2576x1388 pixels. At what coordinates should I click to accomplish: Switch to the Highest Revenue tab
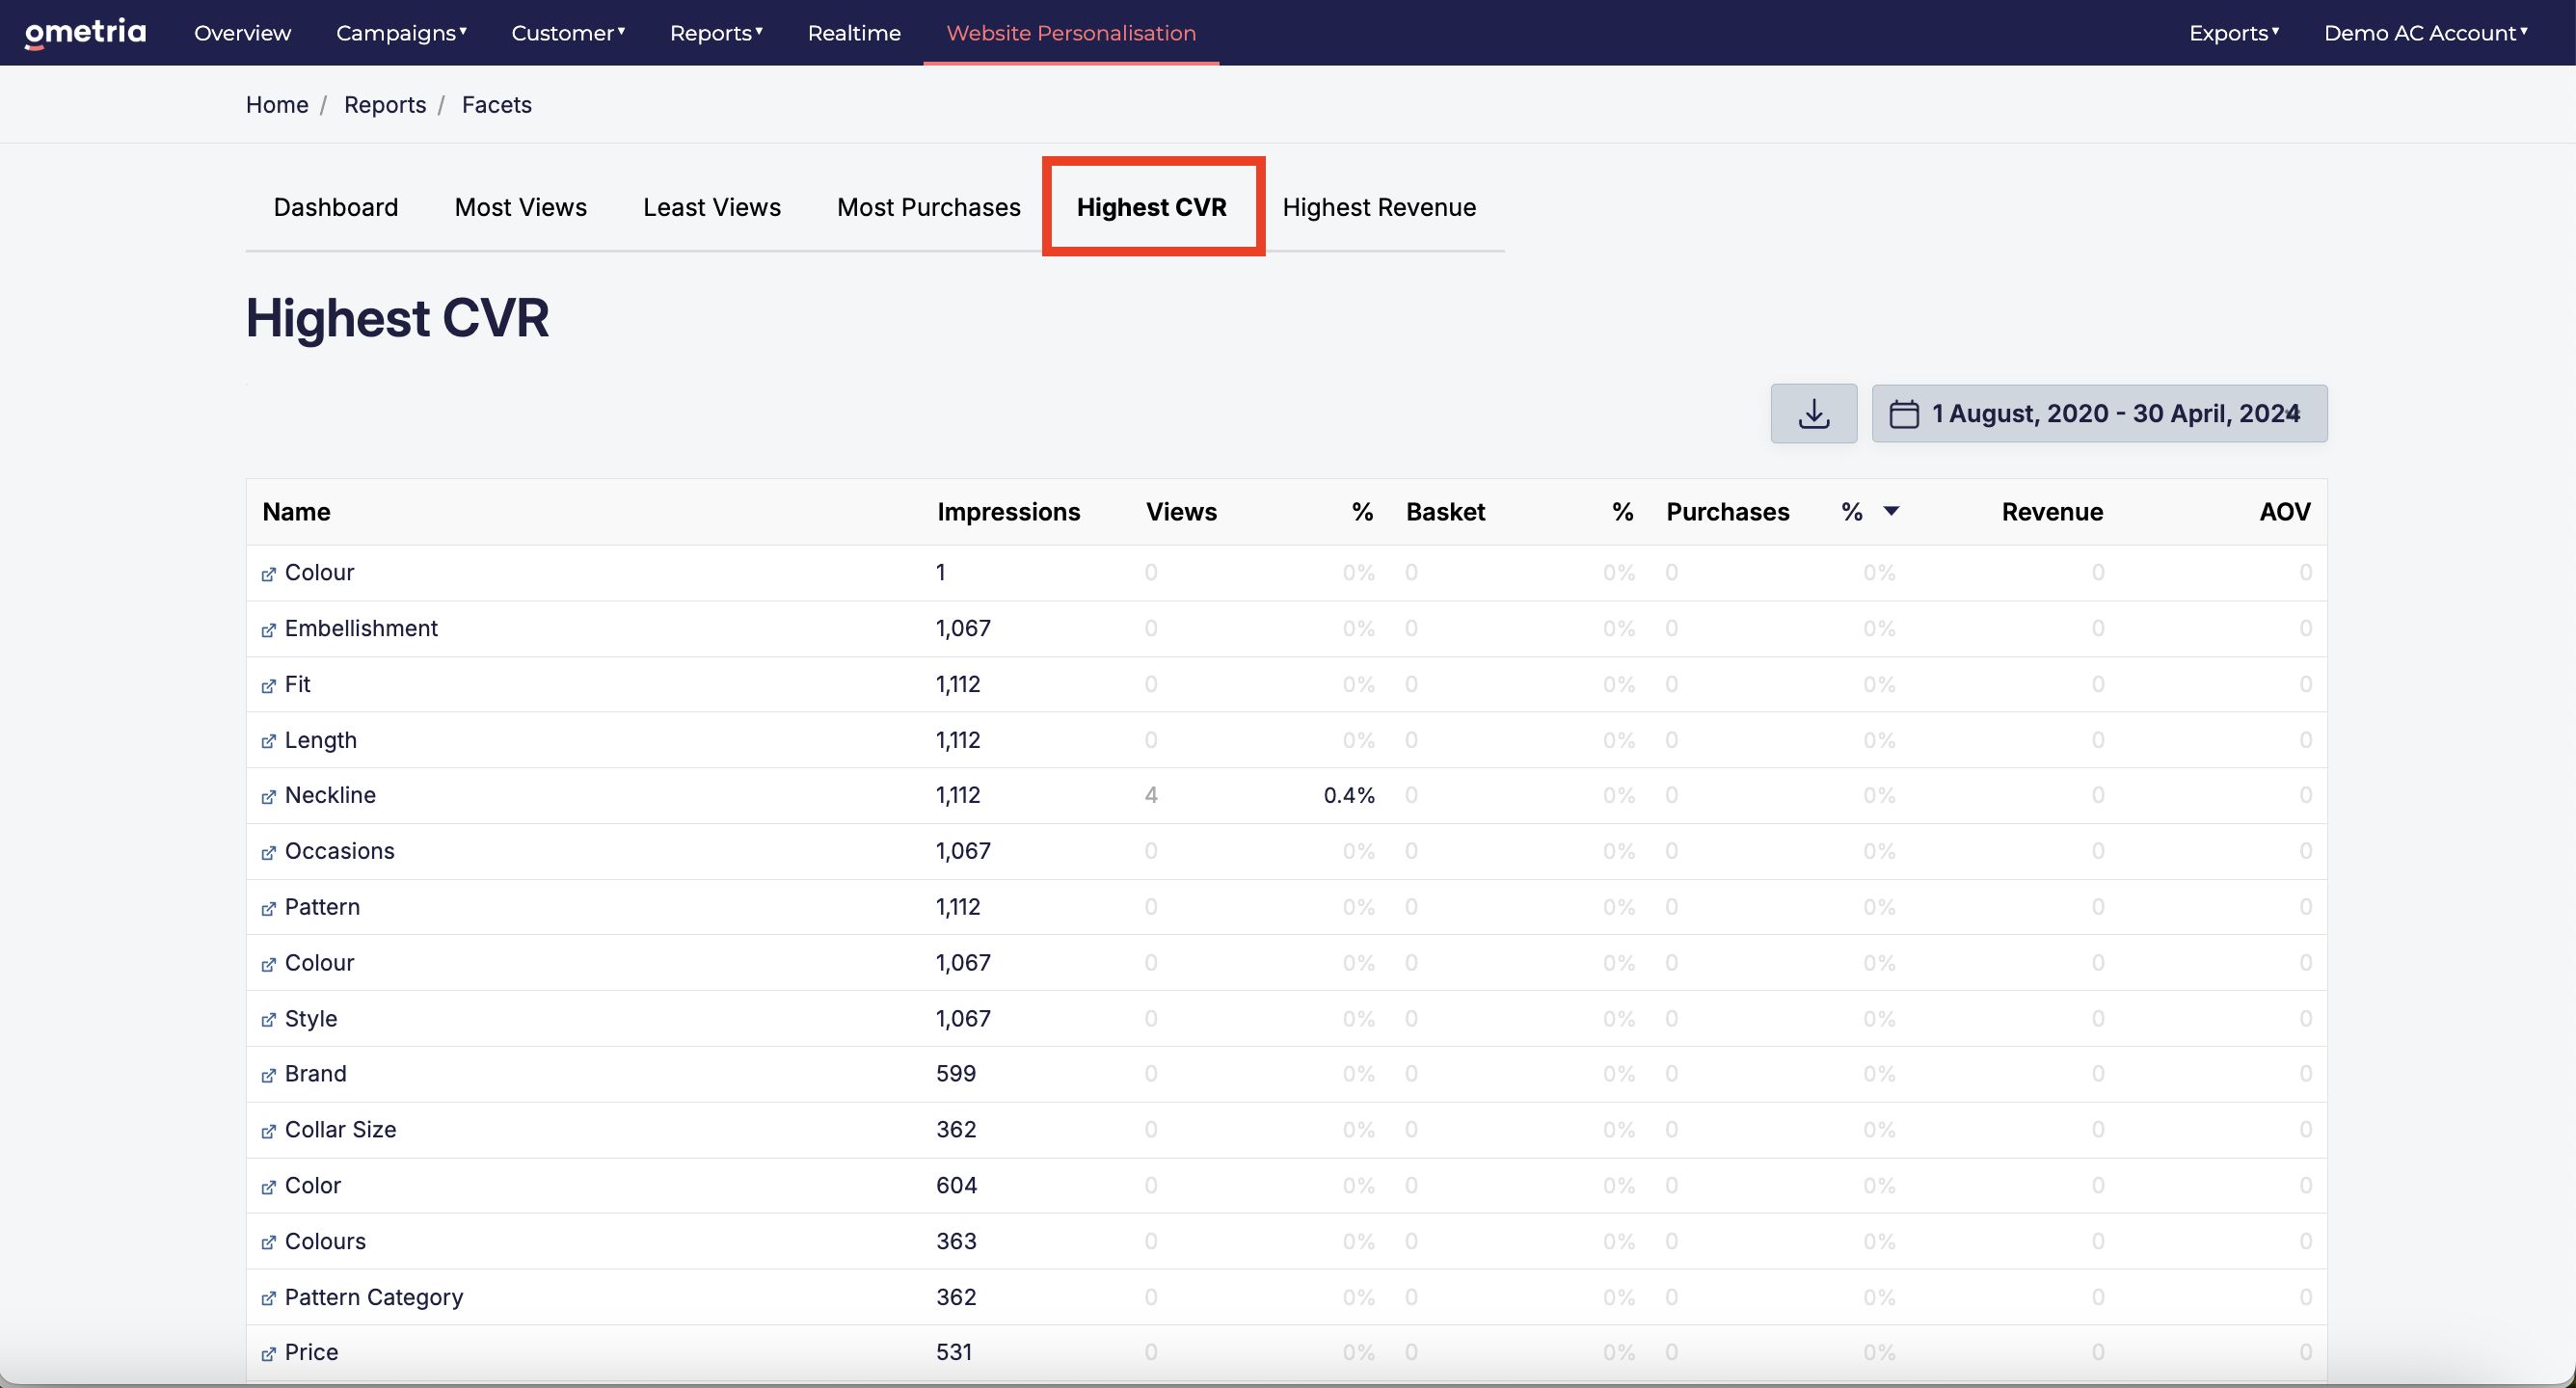[1379, 207]
